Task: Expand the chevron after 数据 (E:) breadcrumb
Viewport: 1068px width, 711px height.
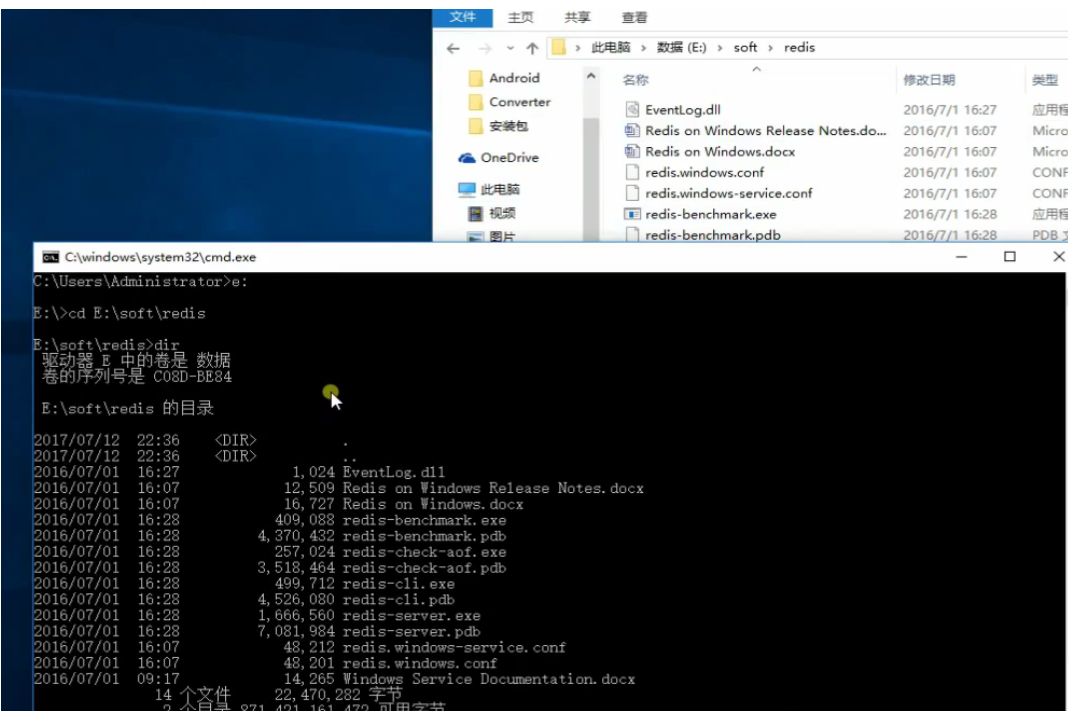Action: point(719,48)
